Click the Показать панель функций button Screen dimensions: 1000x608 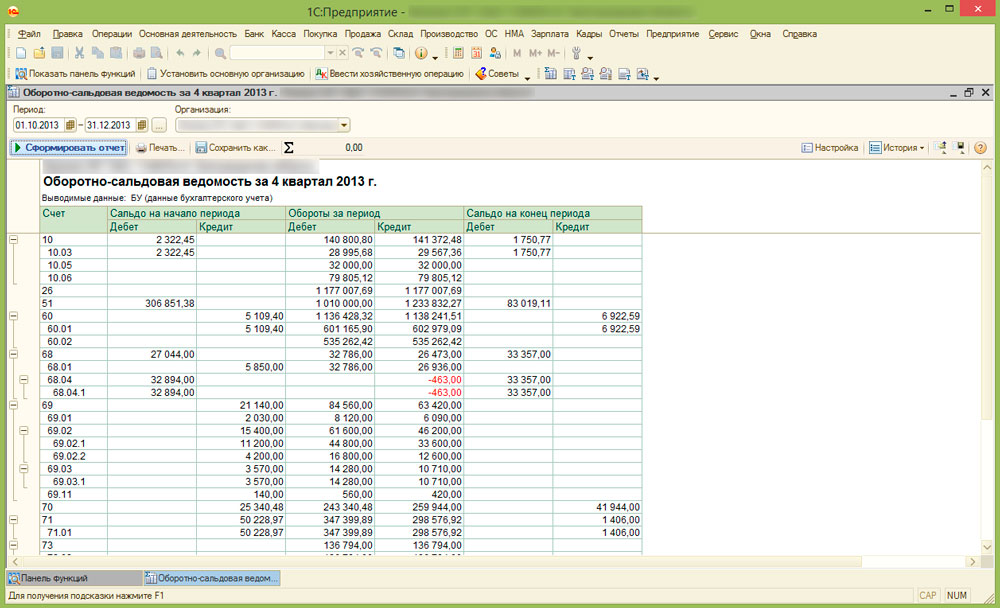pyautogui.click(x=73, y=74)
